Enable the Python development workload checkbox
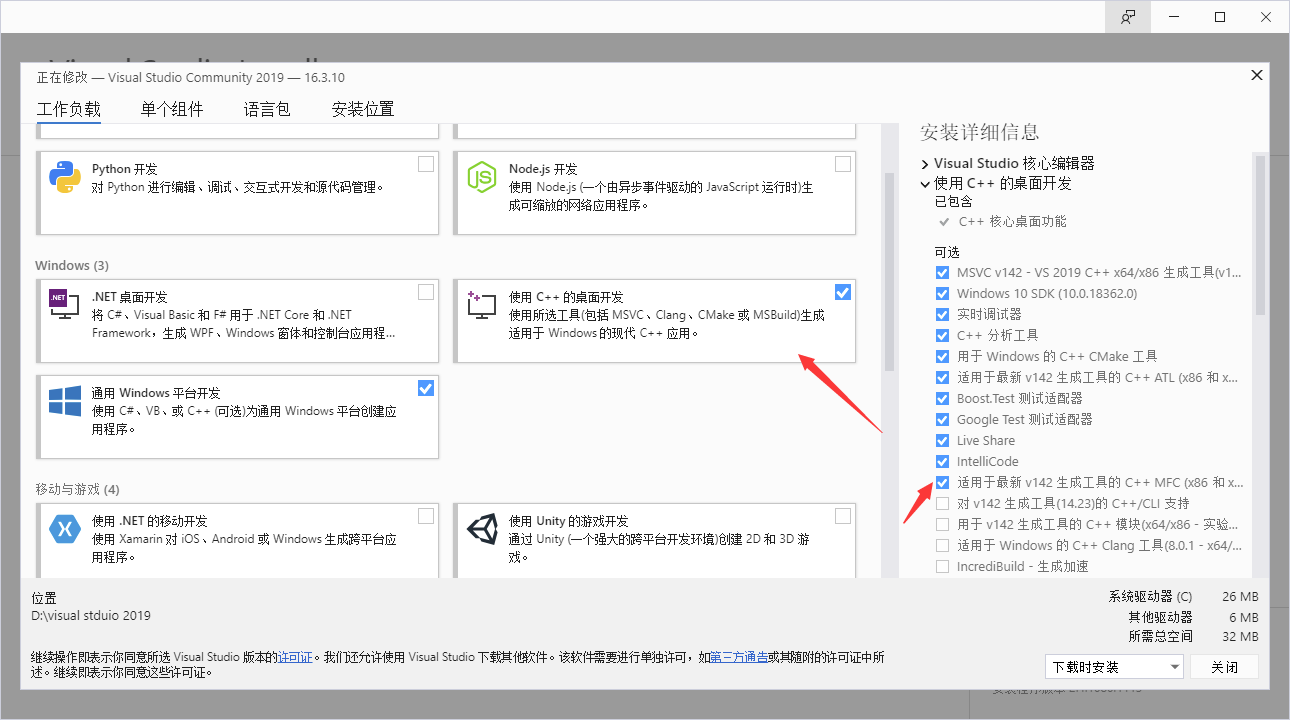The height and width of the screenshot is (720, 1290). pyautogui.click(x=426, y=164)
